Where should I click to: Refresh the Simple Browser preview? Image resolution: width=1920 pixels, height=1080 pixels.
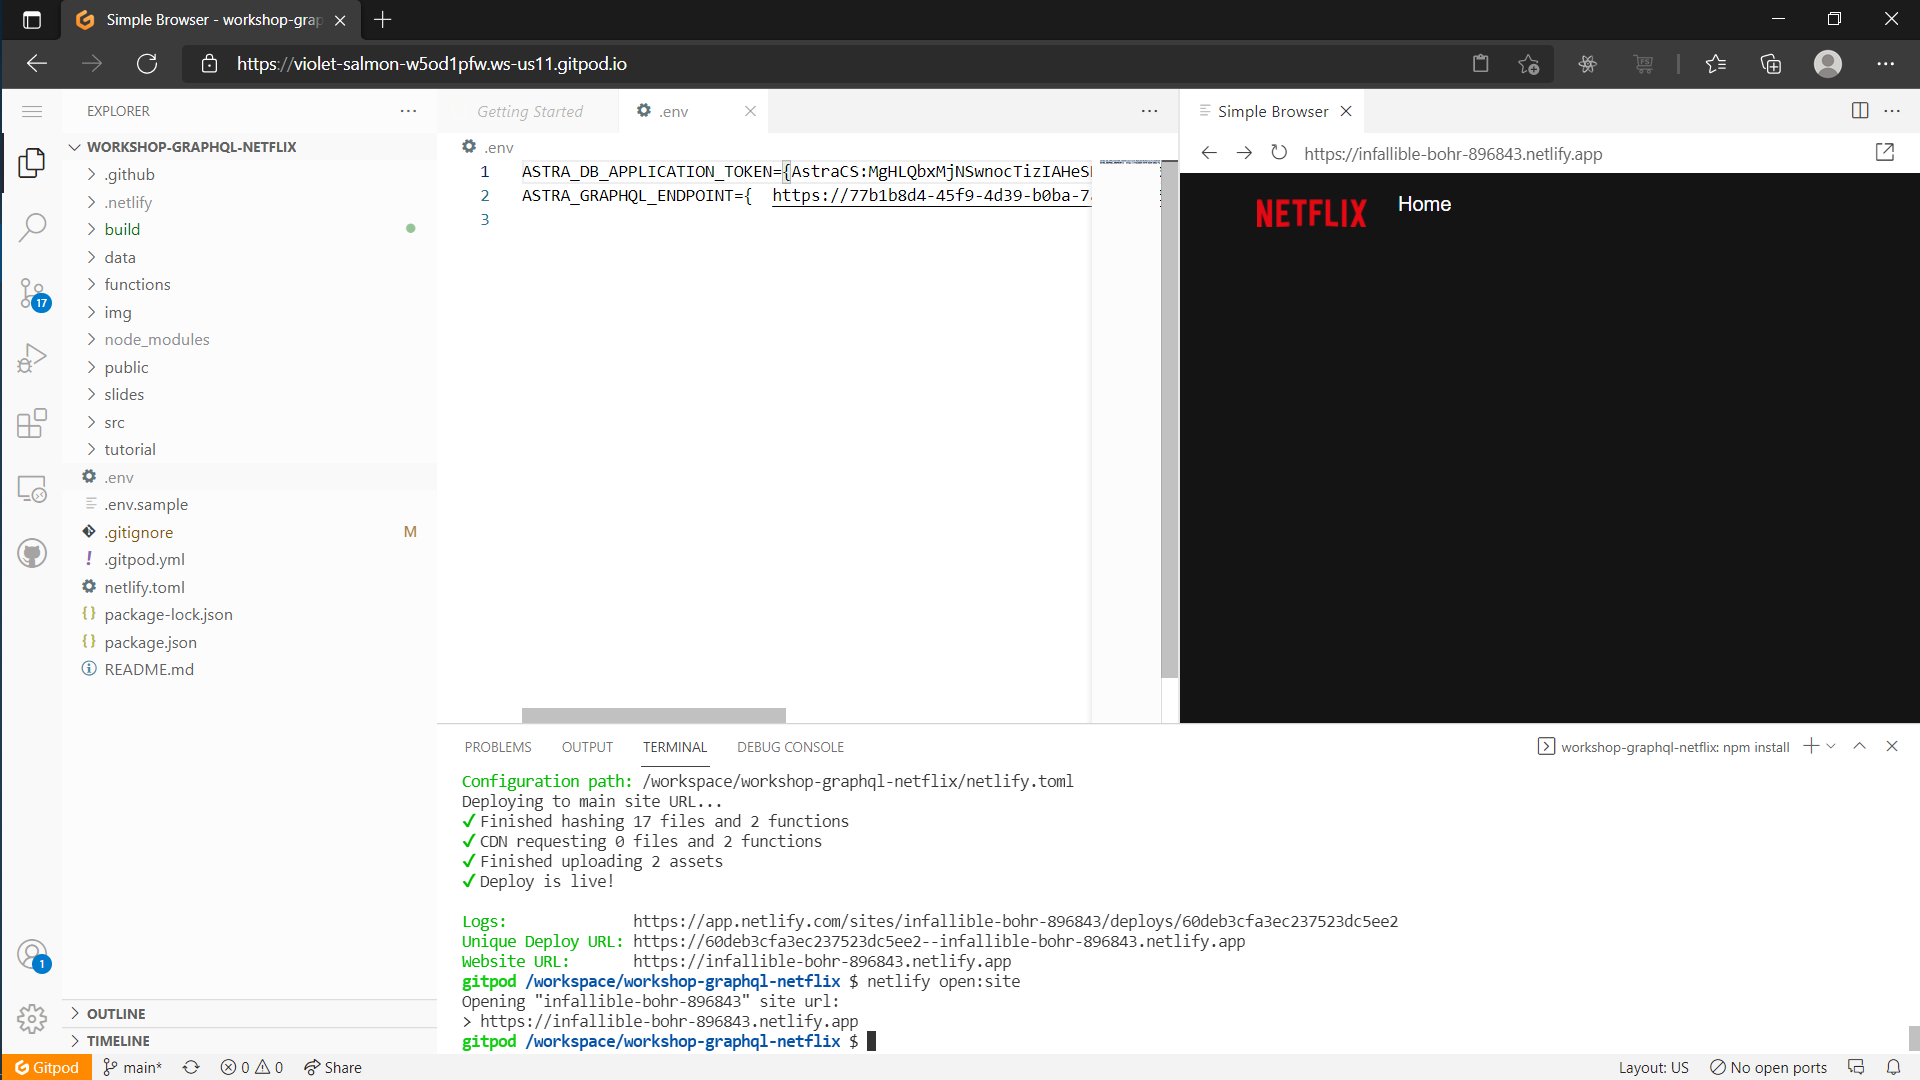click(x=1279, y=153)
